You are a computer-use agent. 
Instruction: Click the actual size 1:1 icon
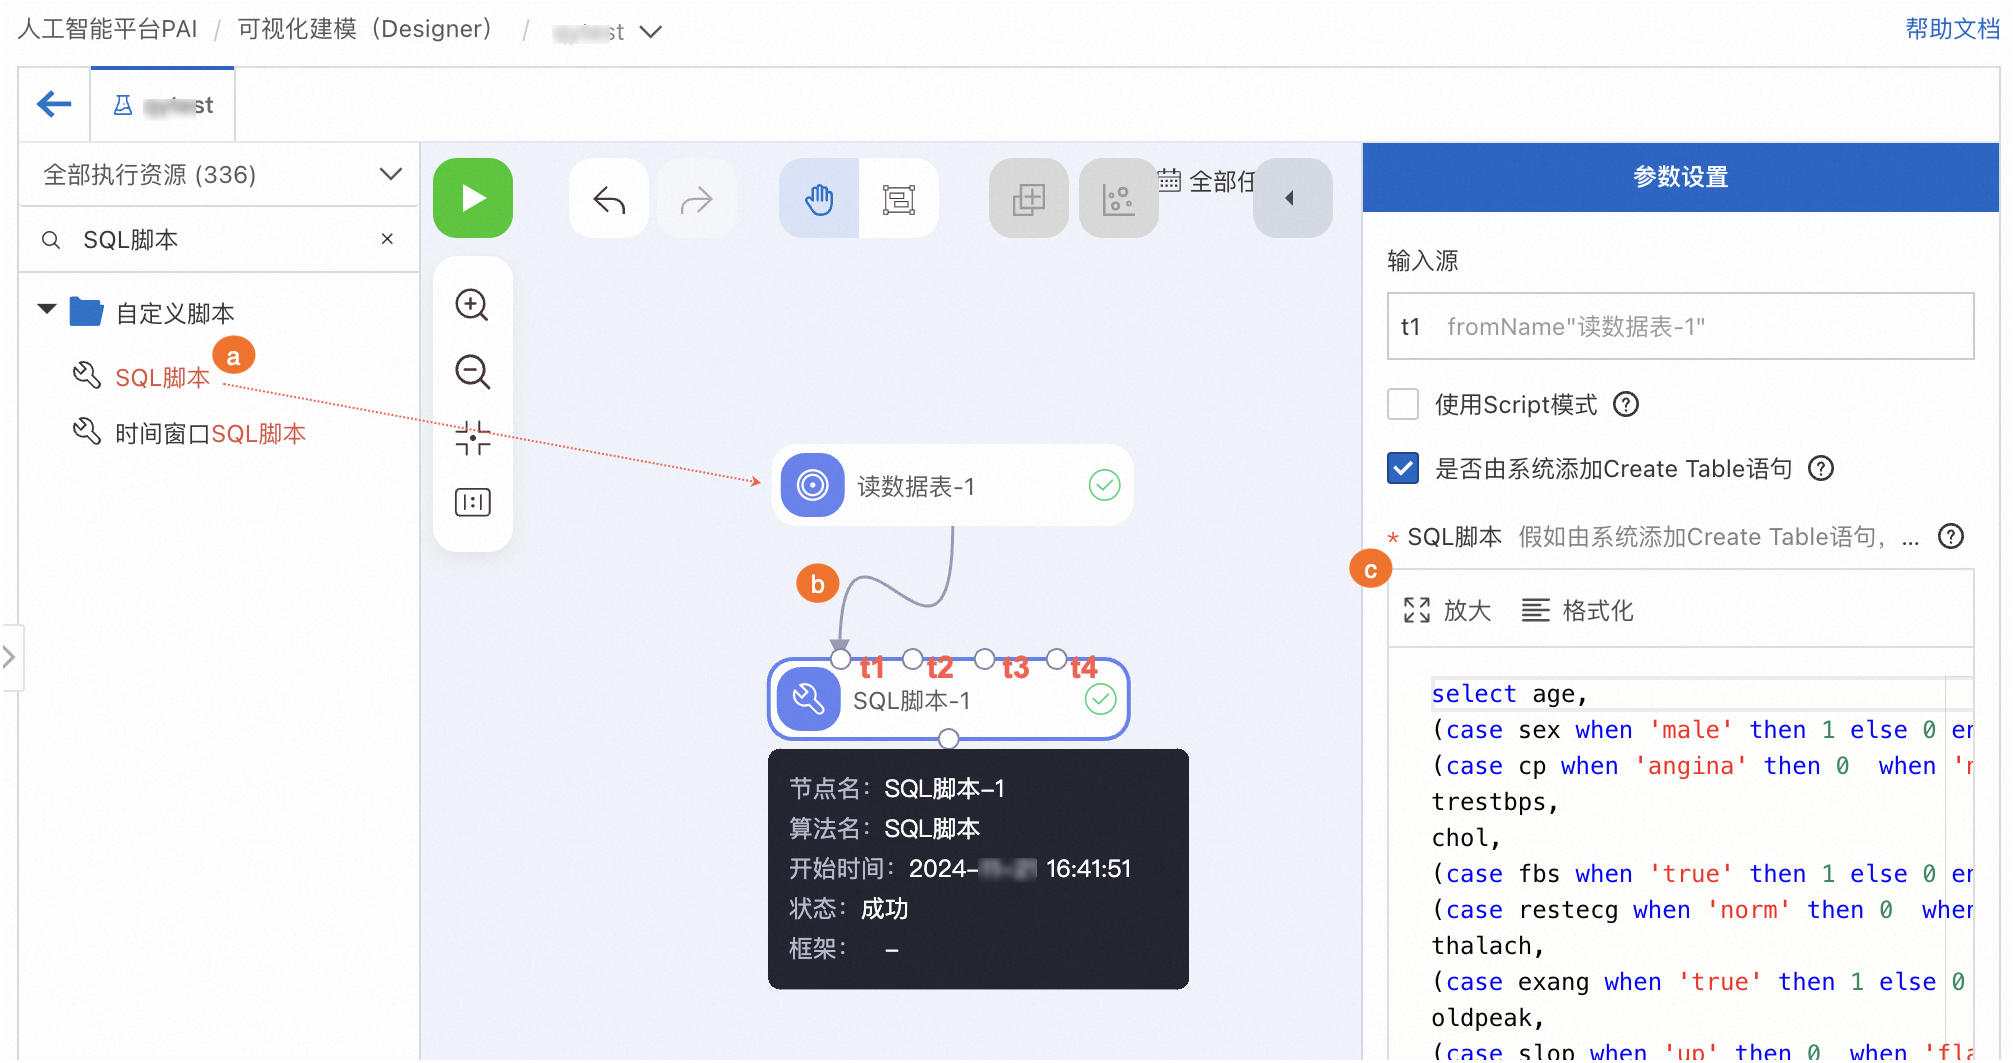tap(472, 501)
